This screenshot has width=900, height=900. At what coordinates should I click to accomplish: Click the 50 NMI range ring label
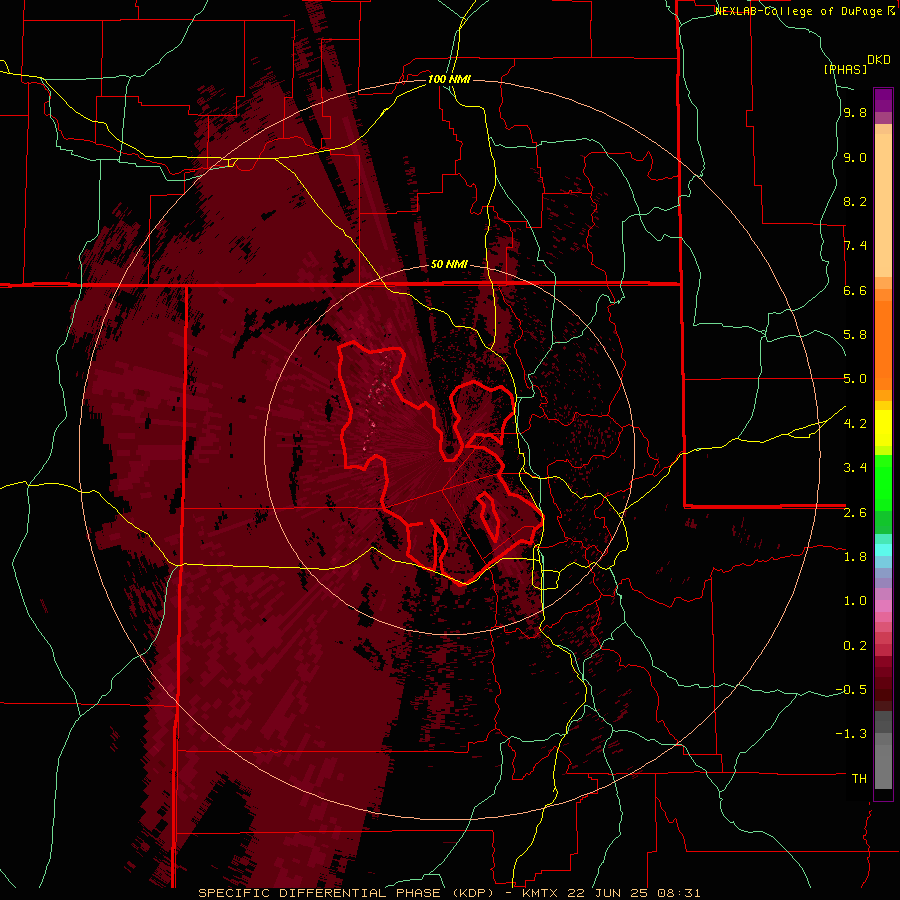pyautogui.click(x=449, y=265)
